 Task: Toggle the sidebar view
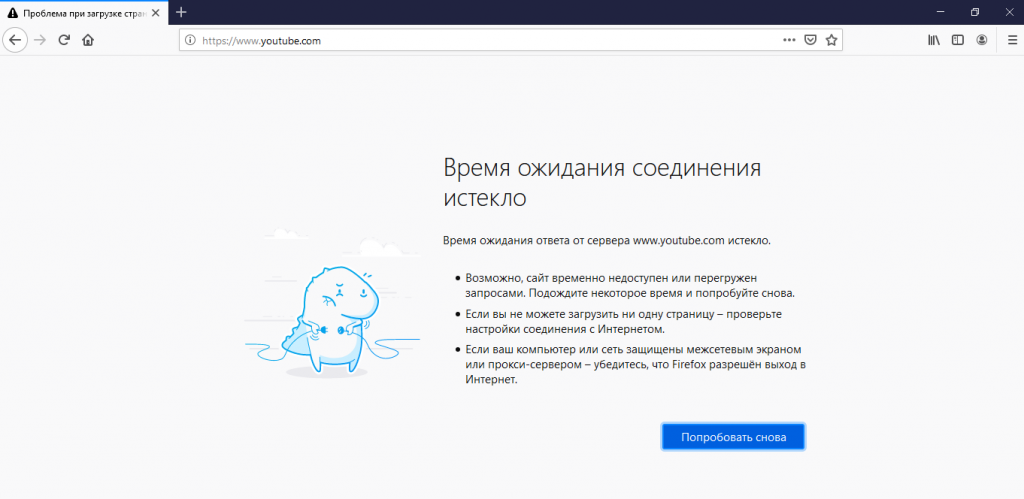pos(958,41)
